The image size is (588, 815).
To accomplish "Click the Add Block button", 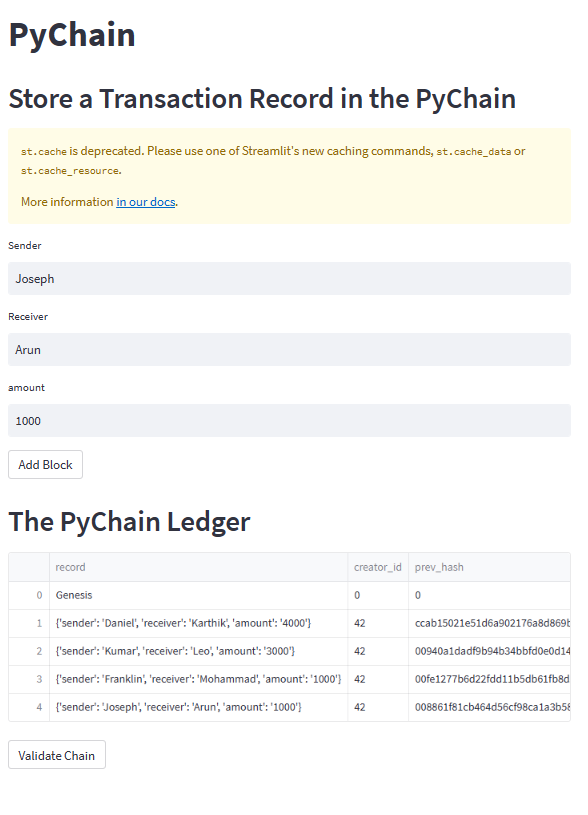I will [x=44, y=464].
